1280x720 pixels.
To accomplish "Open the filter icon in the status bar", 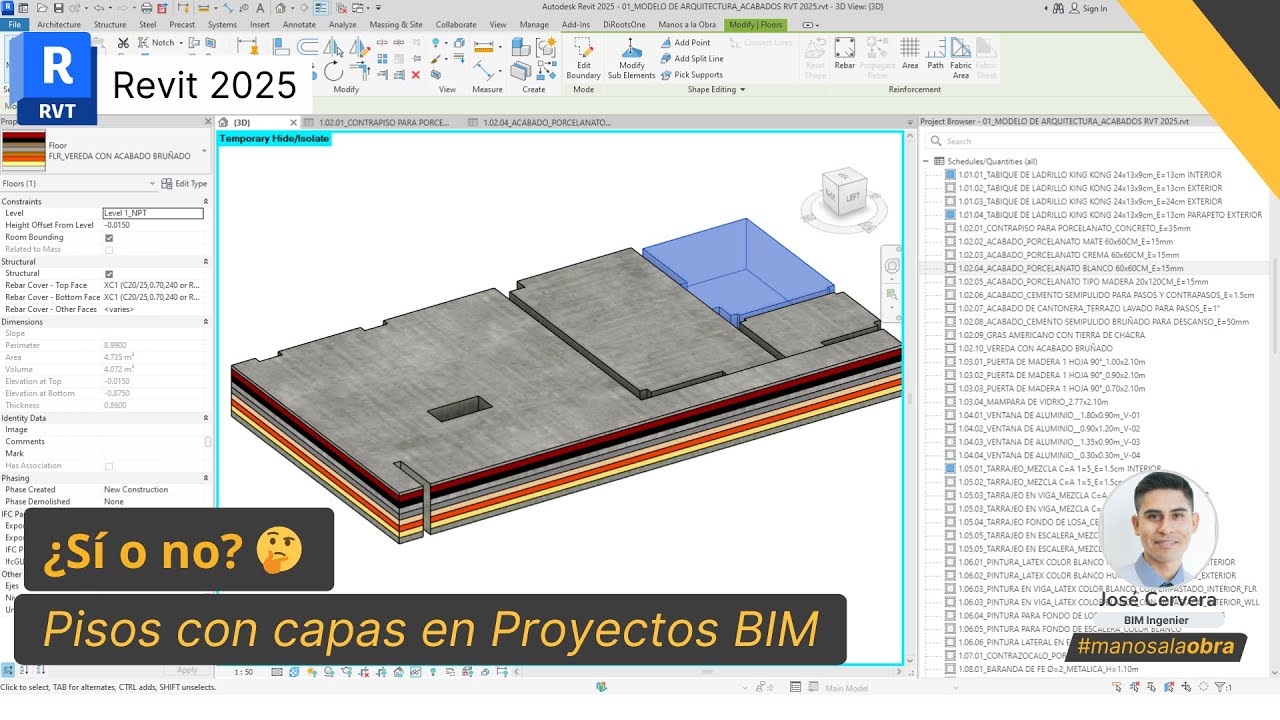I will coord(1221,687).
